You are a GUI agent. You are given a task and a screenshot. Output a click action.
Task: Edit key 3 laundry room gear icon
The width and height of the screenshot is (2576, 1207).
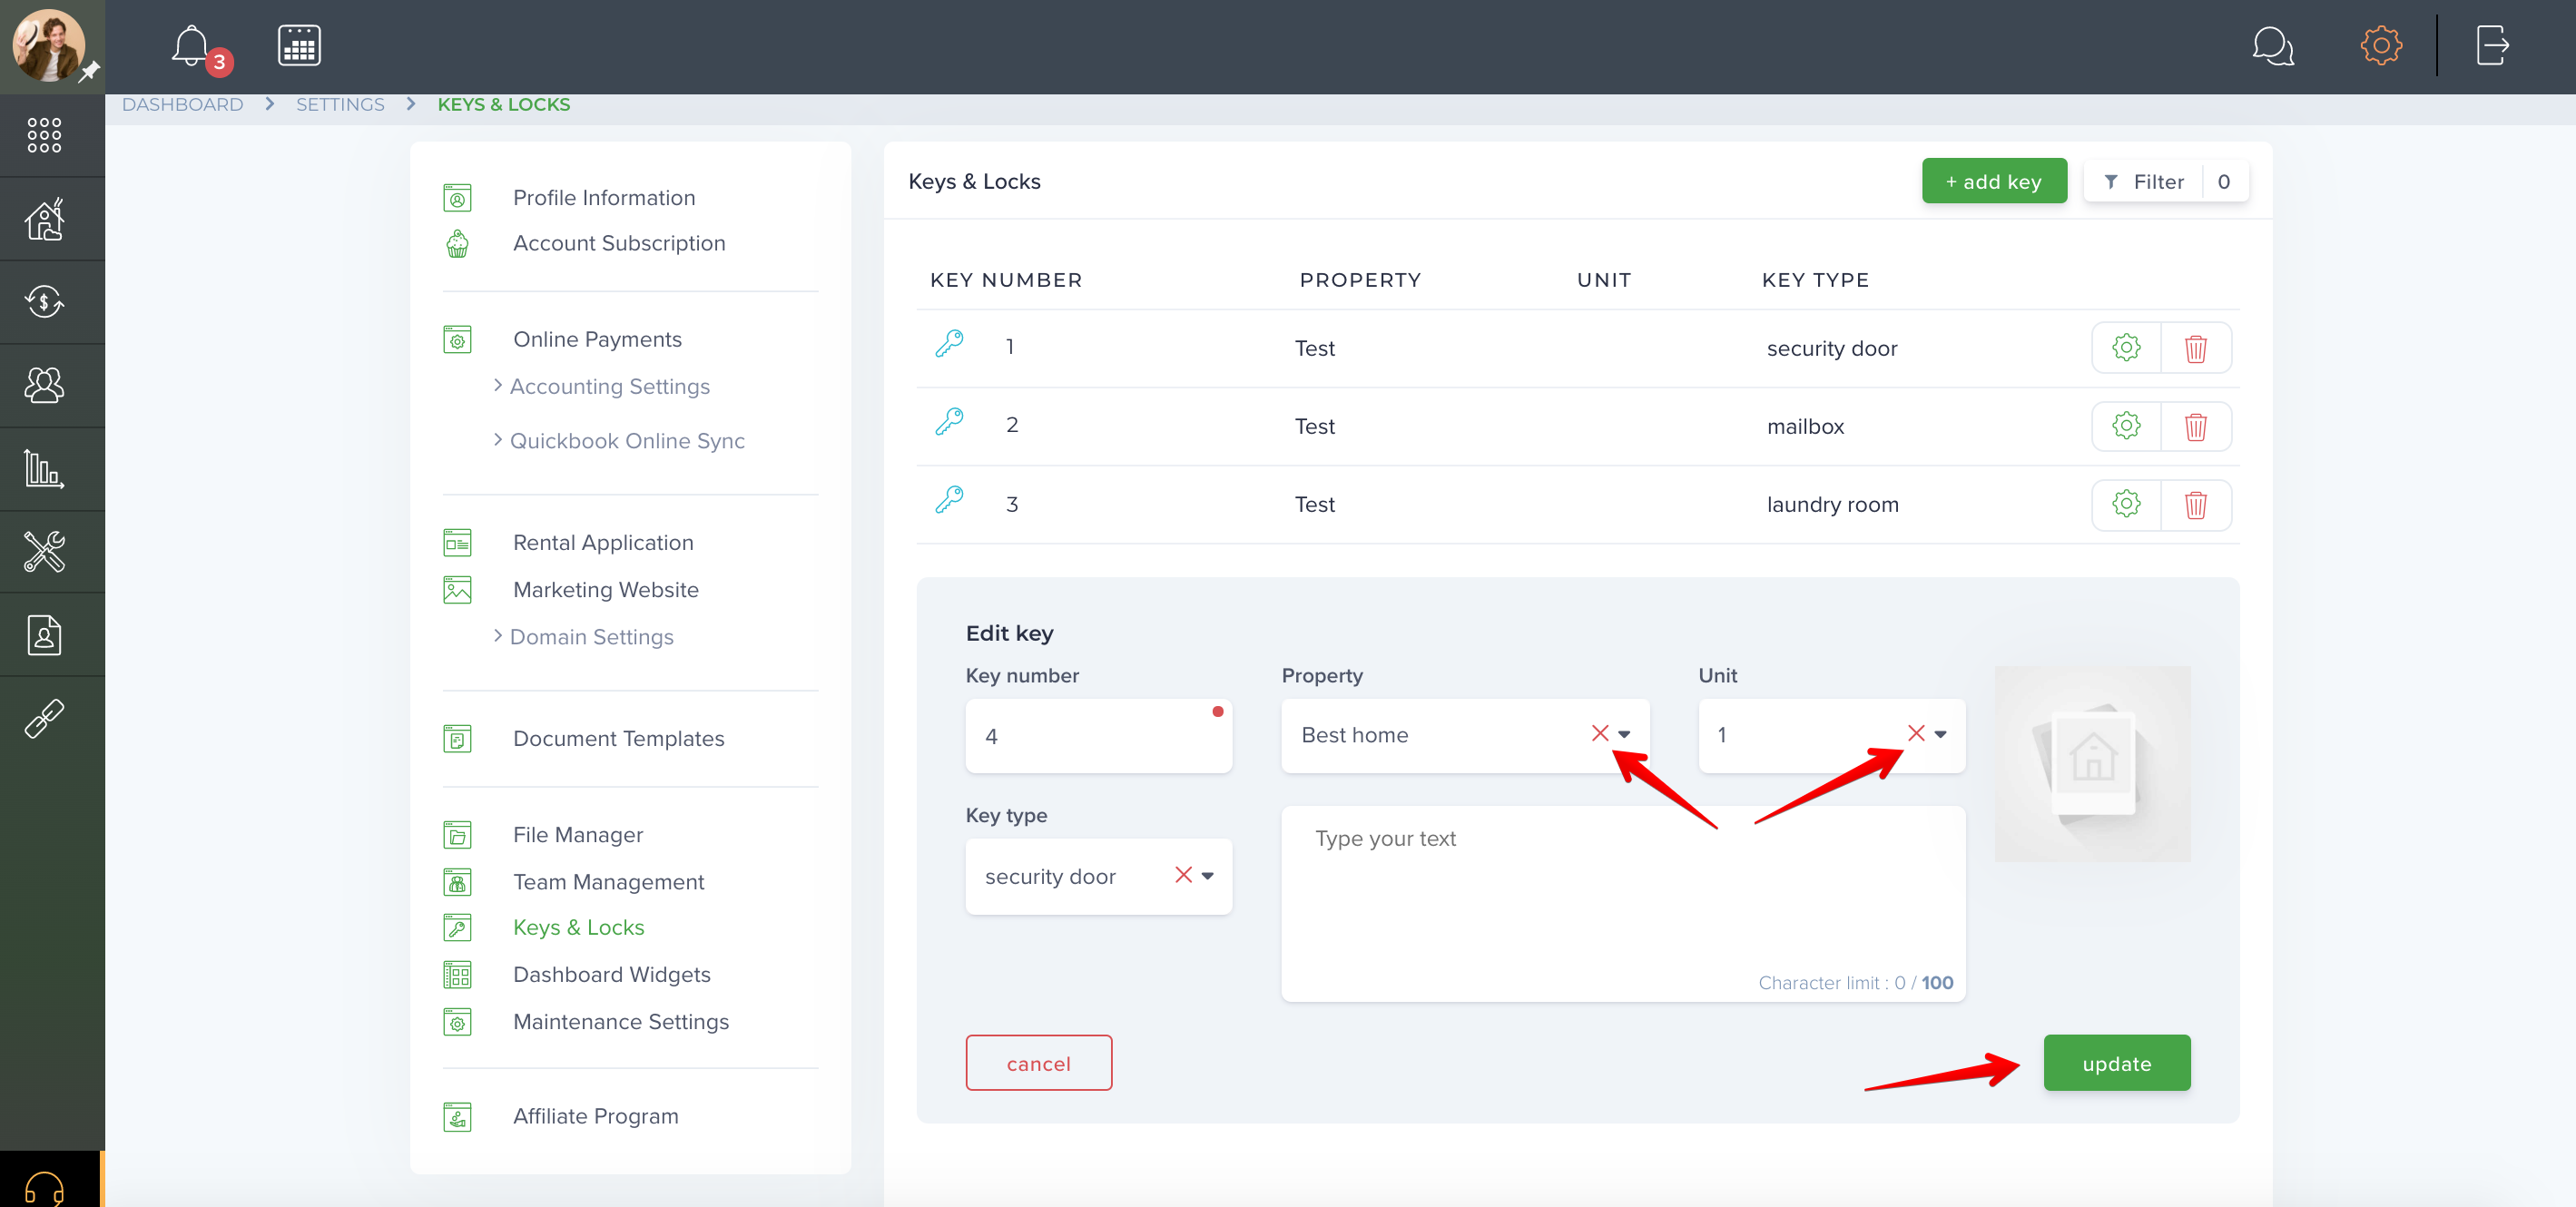(2126, 504)
